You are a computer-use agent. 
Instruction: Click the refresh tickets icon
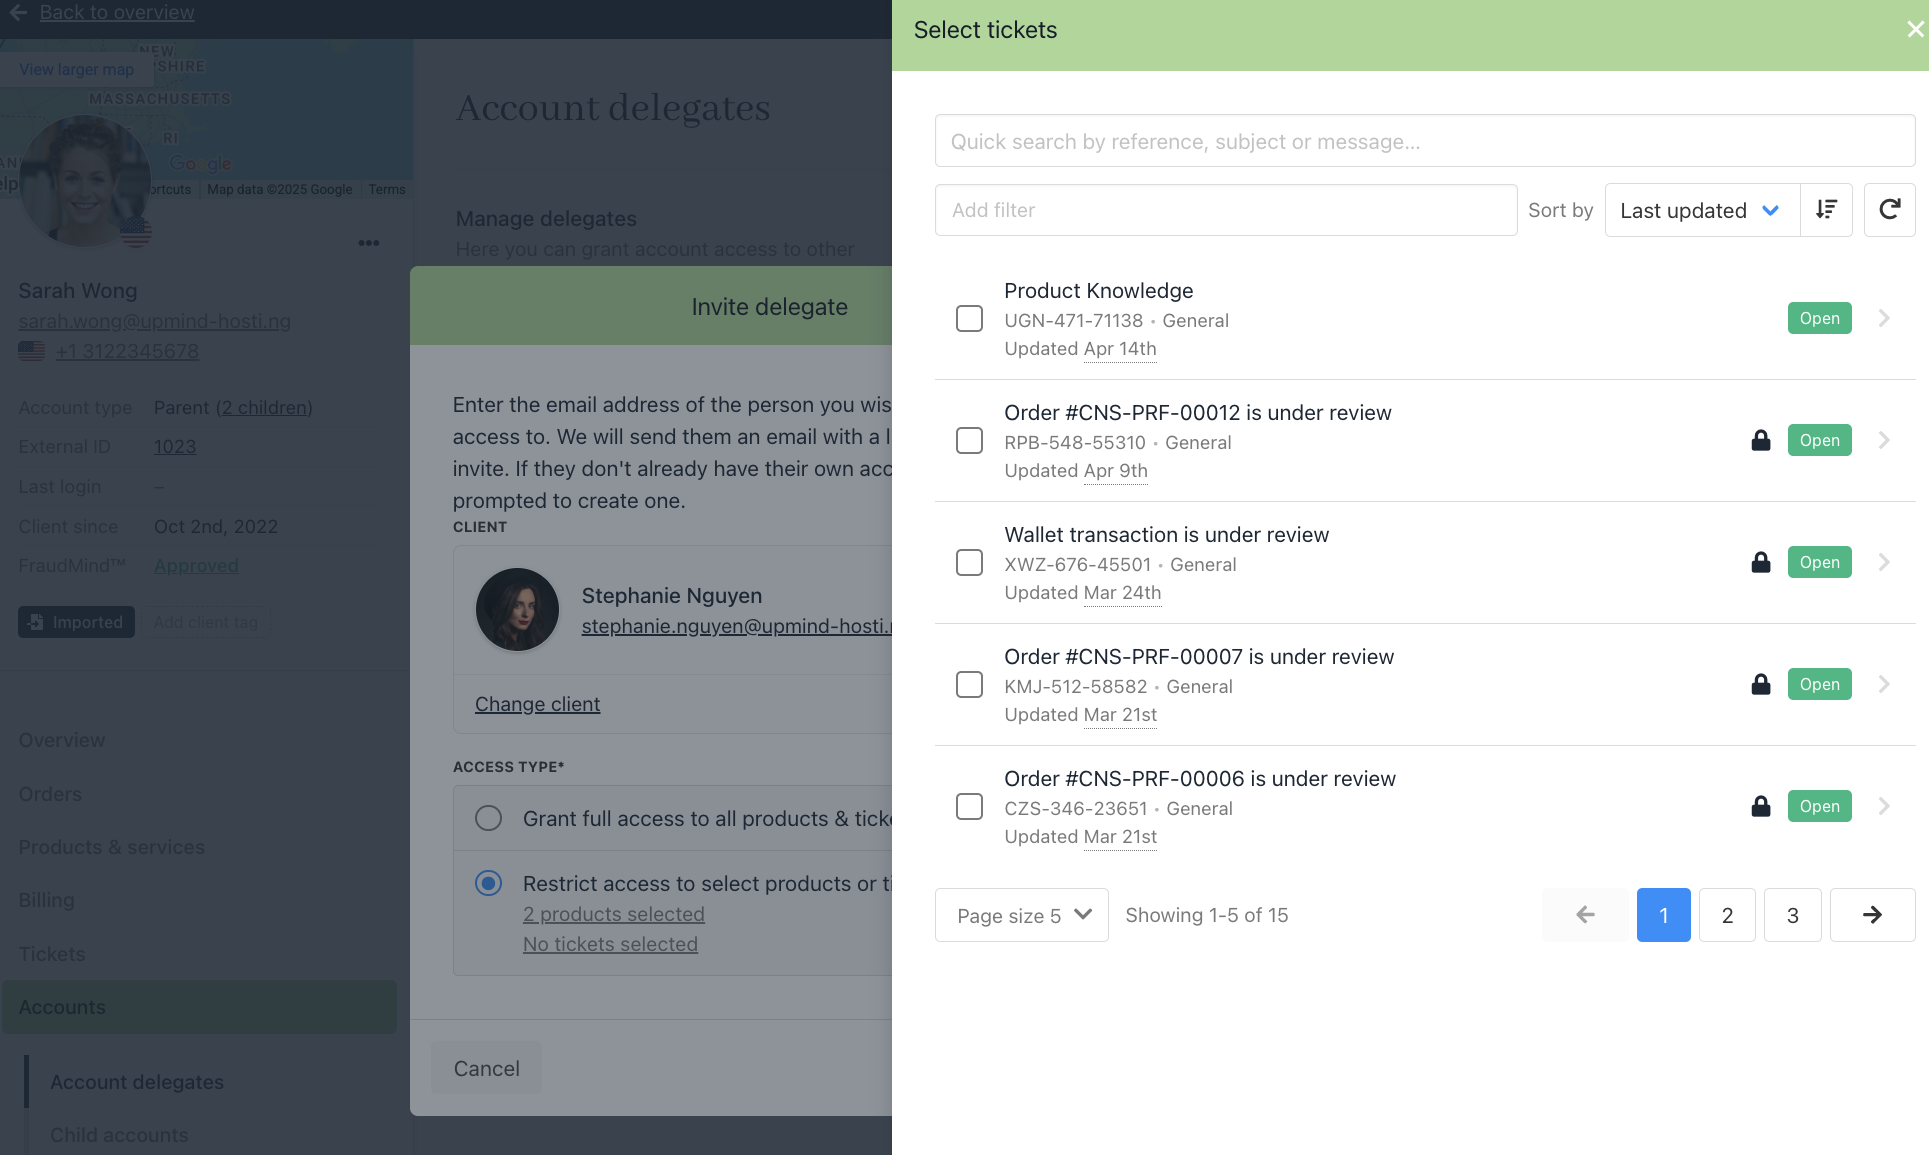1889,210
